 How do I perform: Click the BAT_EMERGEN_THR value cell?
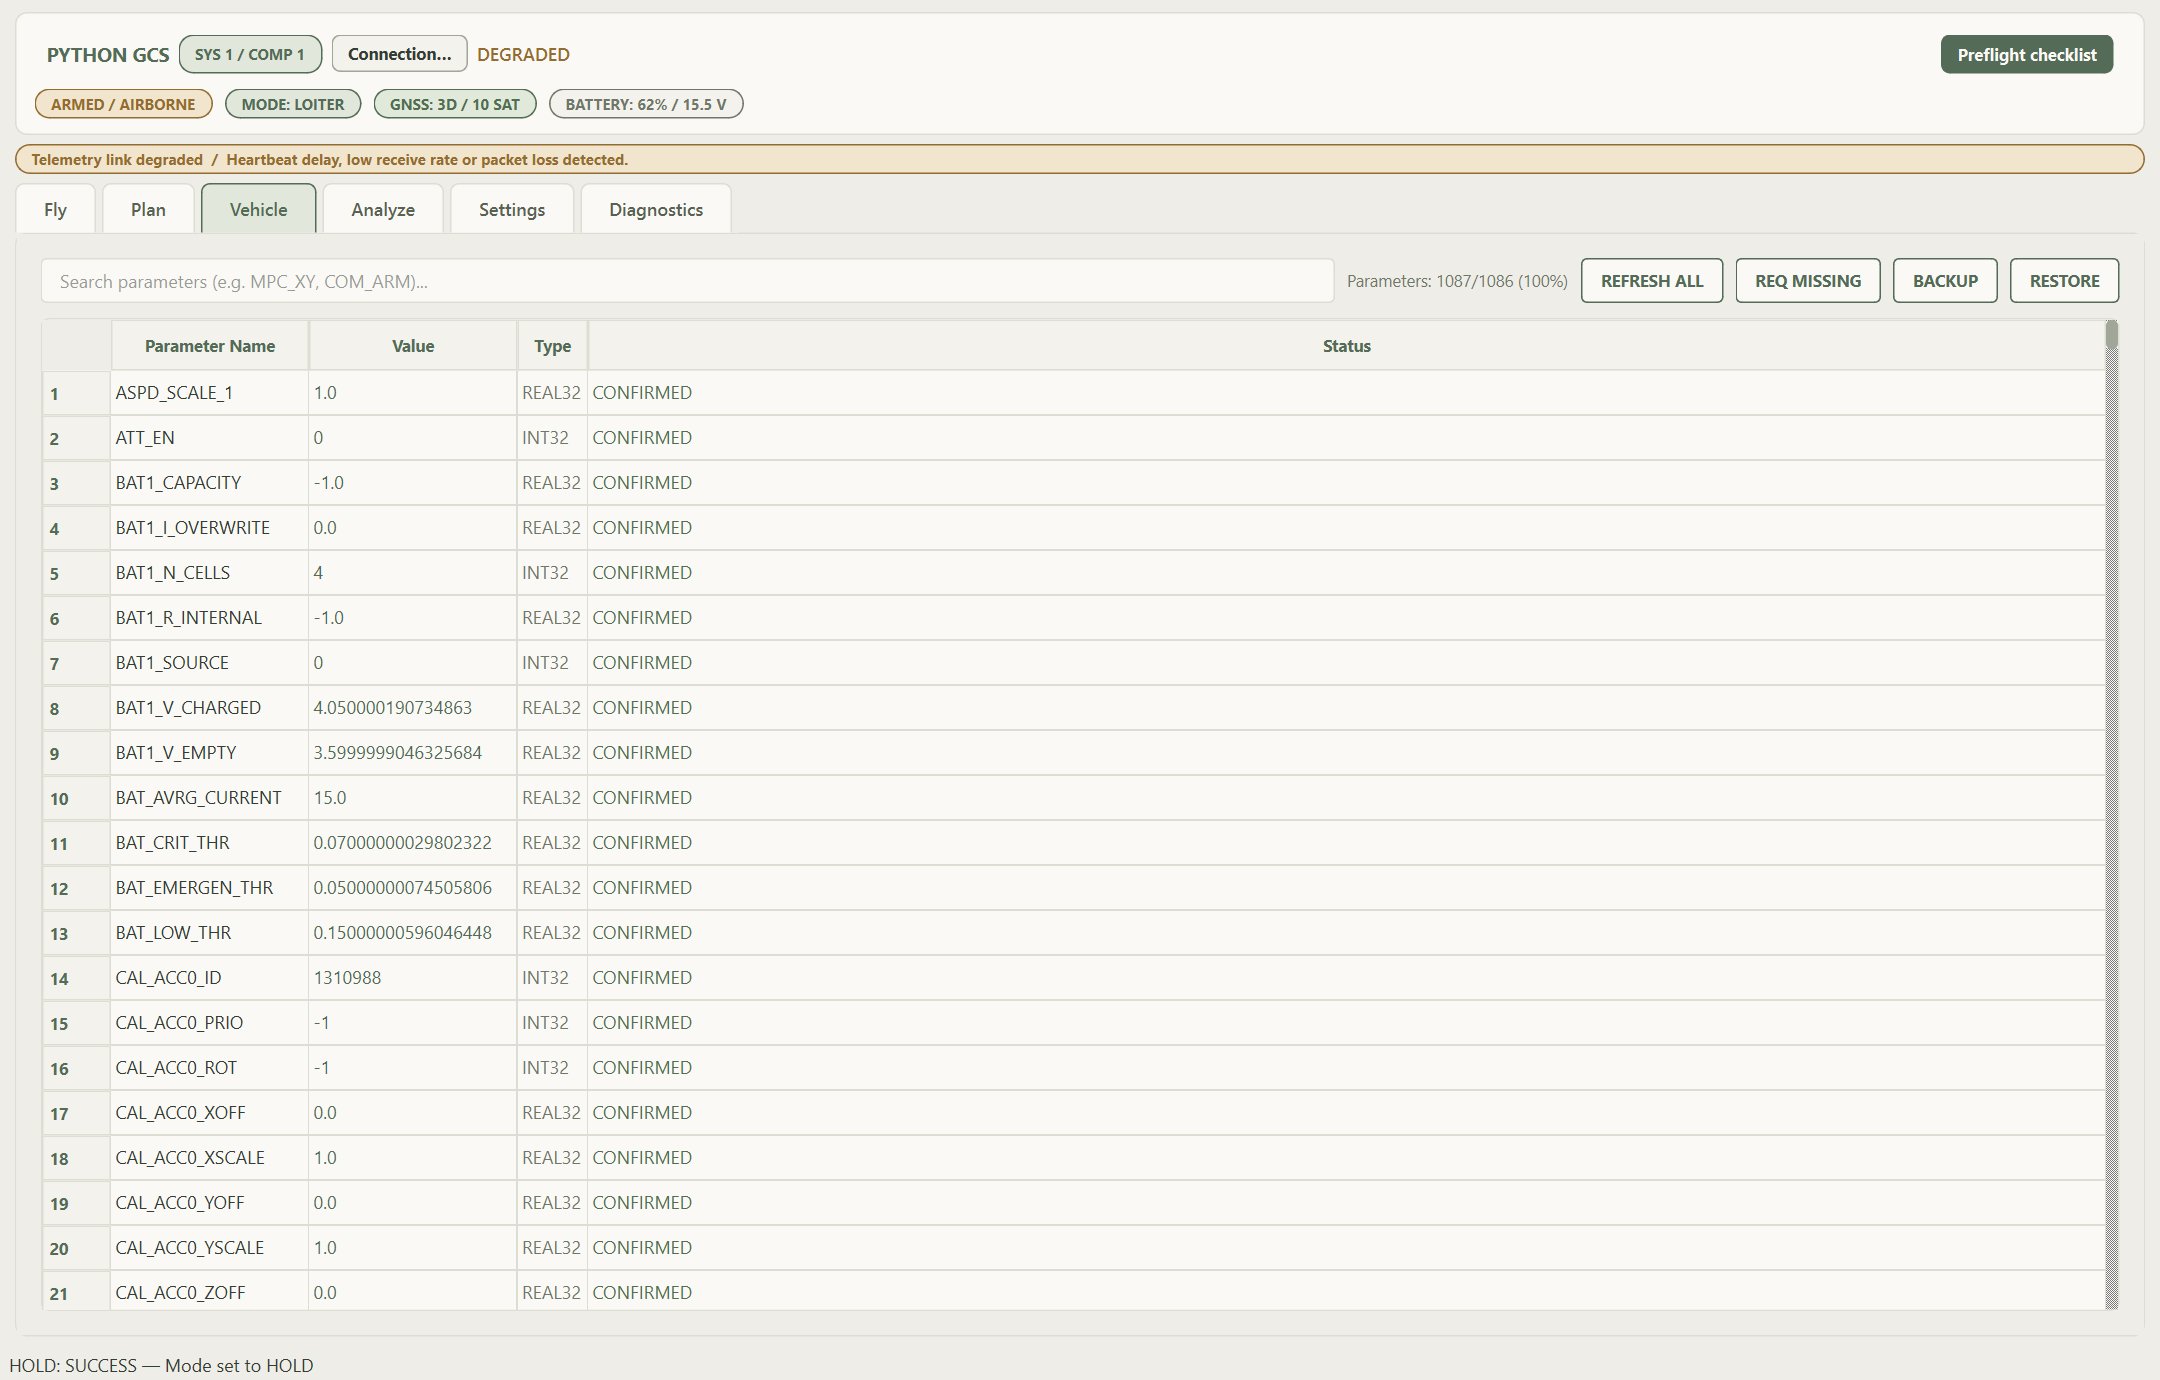click(413, 888)
